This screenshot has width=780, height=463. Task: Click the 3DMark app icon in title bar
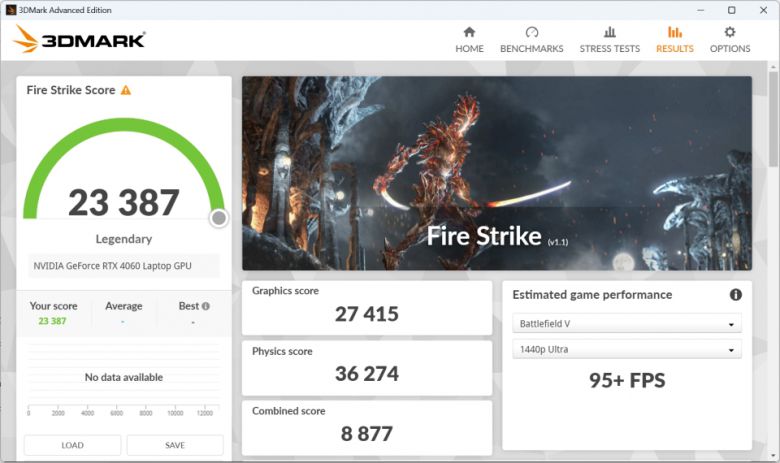[10, 10]
